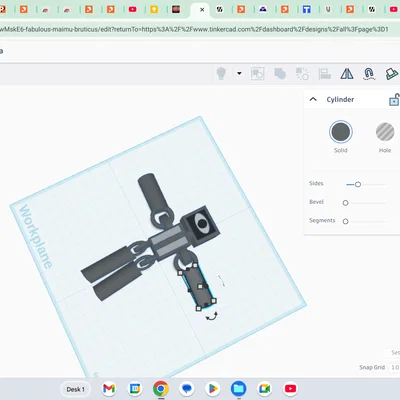The image size is (400, 400).
Task: Switch to the dark red icon tab
Action: (176, 9)
